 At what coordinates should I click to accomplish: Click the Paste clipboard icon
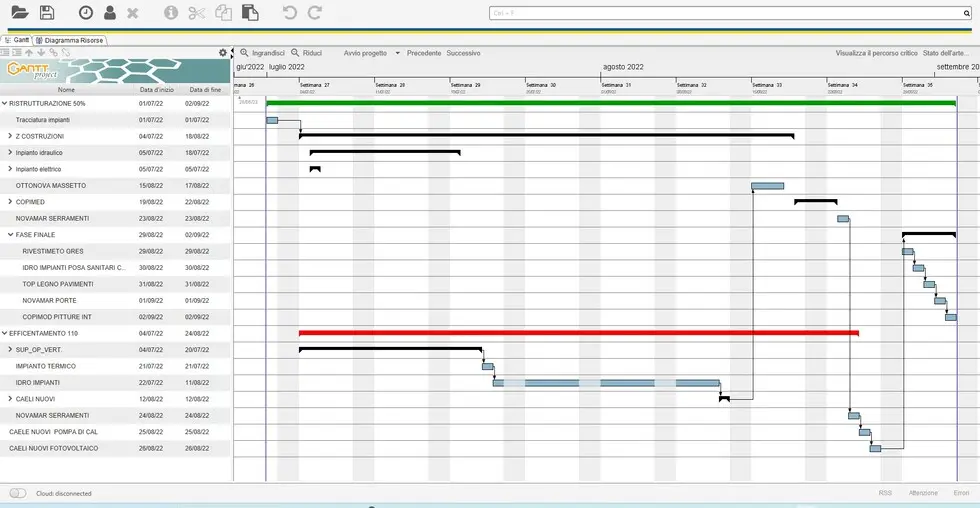pyautogui.click(x=249, y=13)
